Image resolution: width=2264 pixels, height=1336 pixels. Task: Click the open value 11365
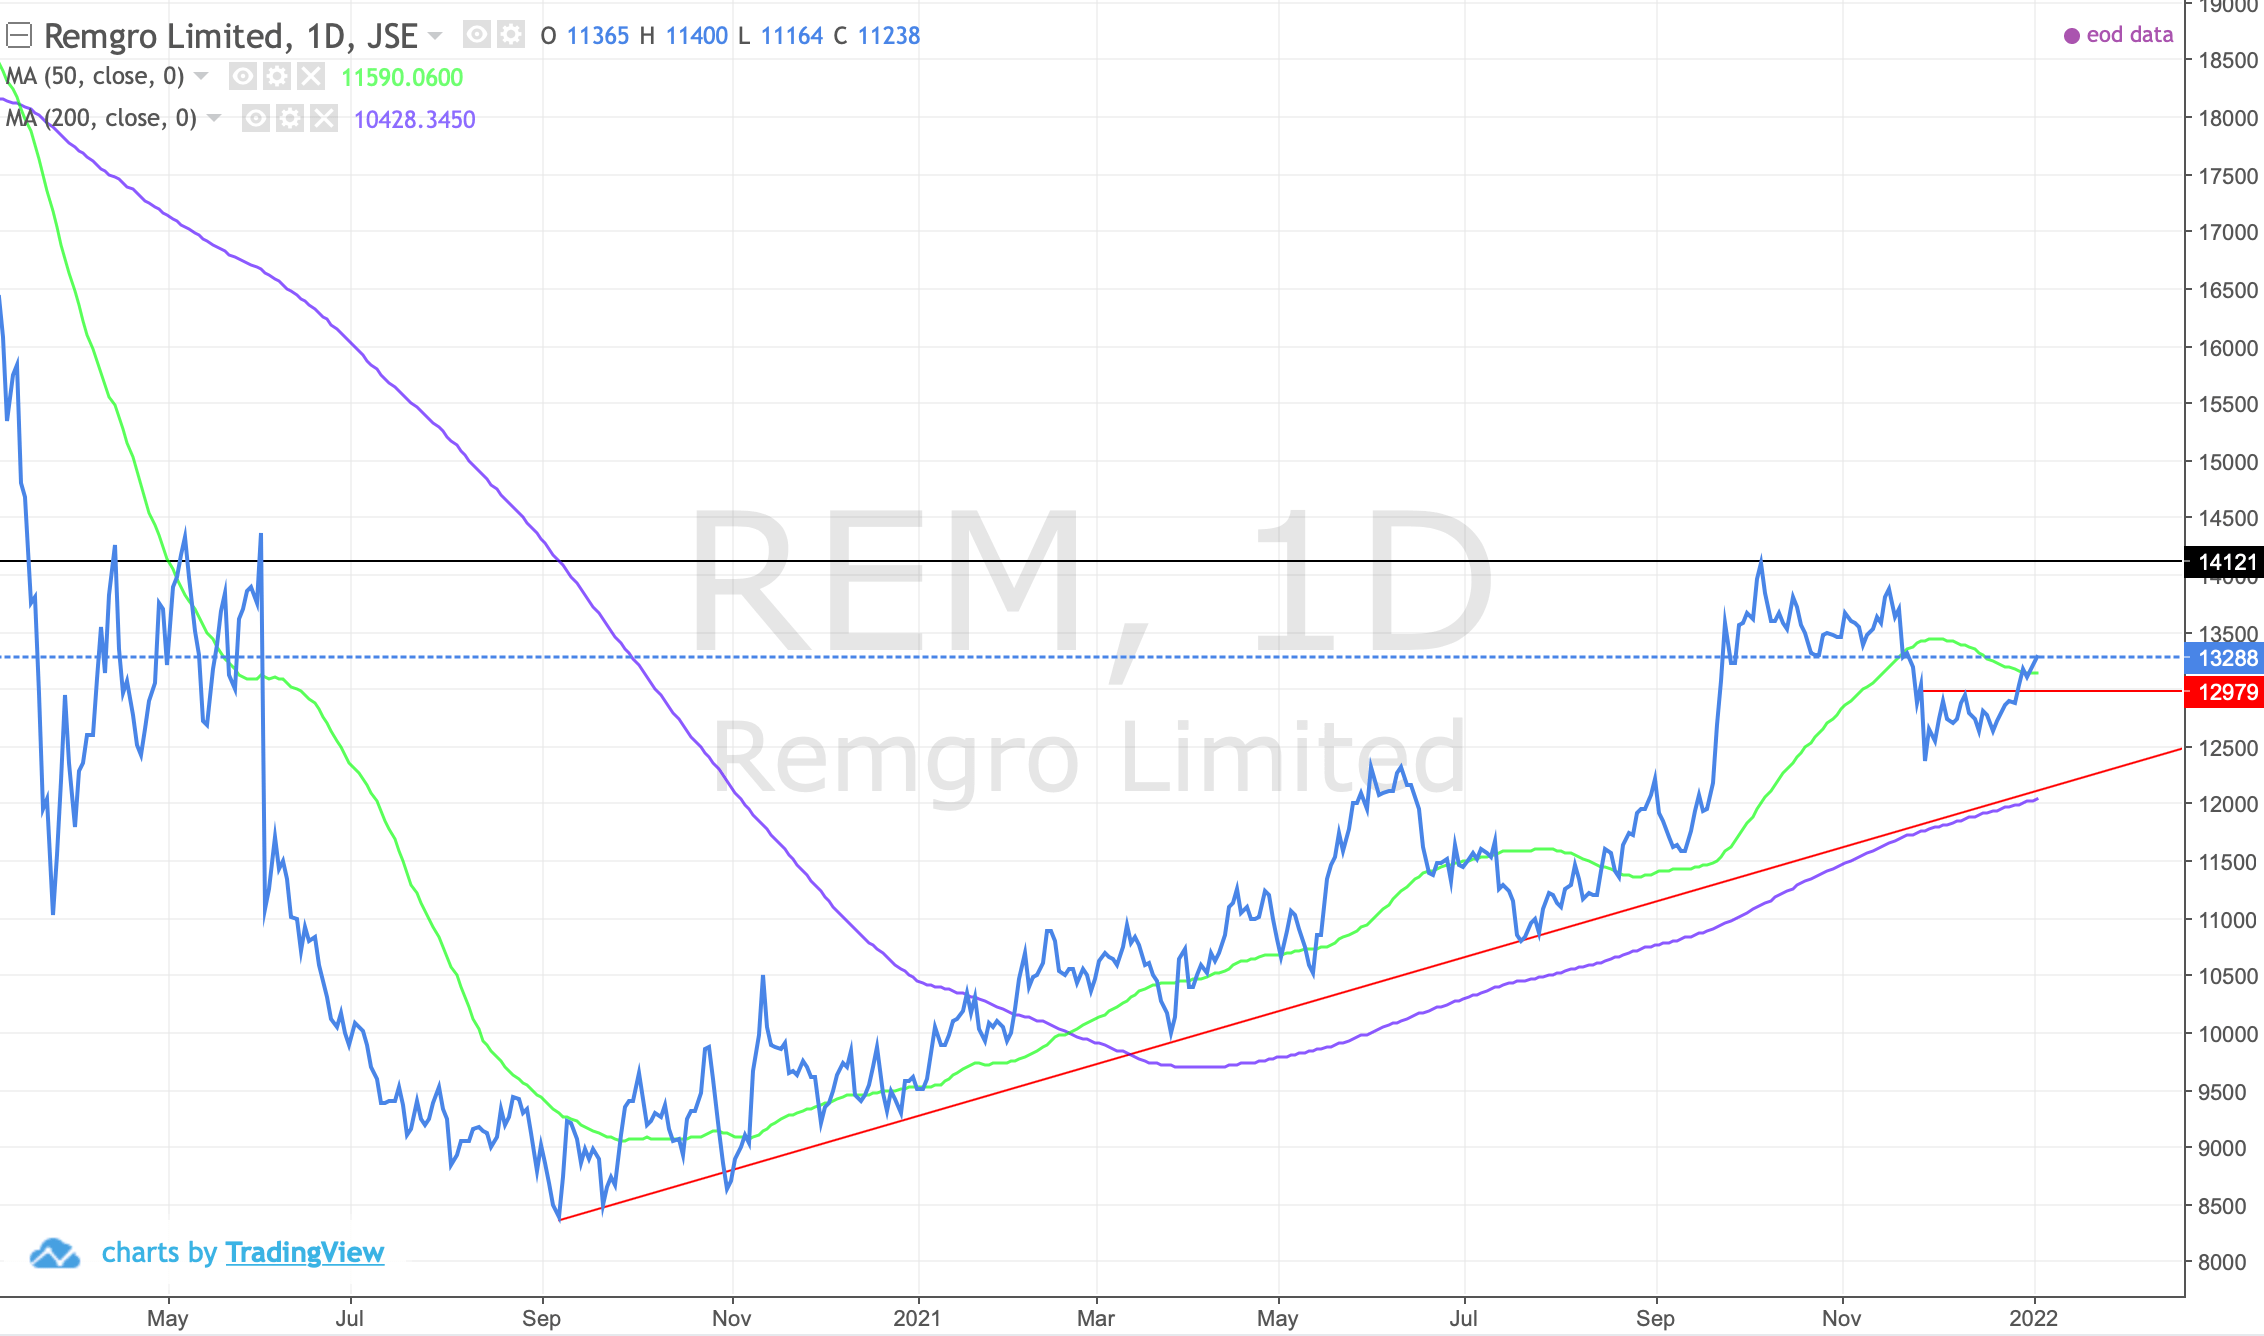tap(598, 36)
